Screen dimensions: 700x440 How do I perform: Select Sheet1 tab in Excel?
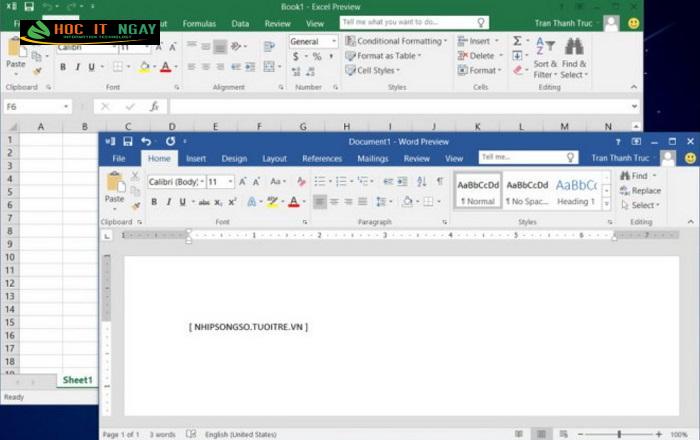tap(77, 380)
